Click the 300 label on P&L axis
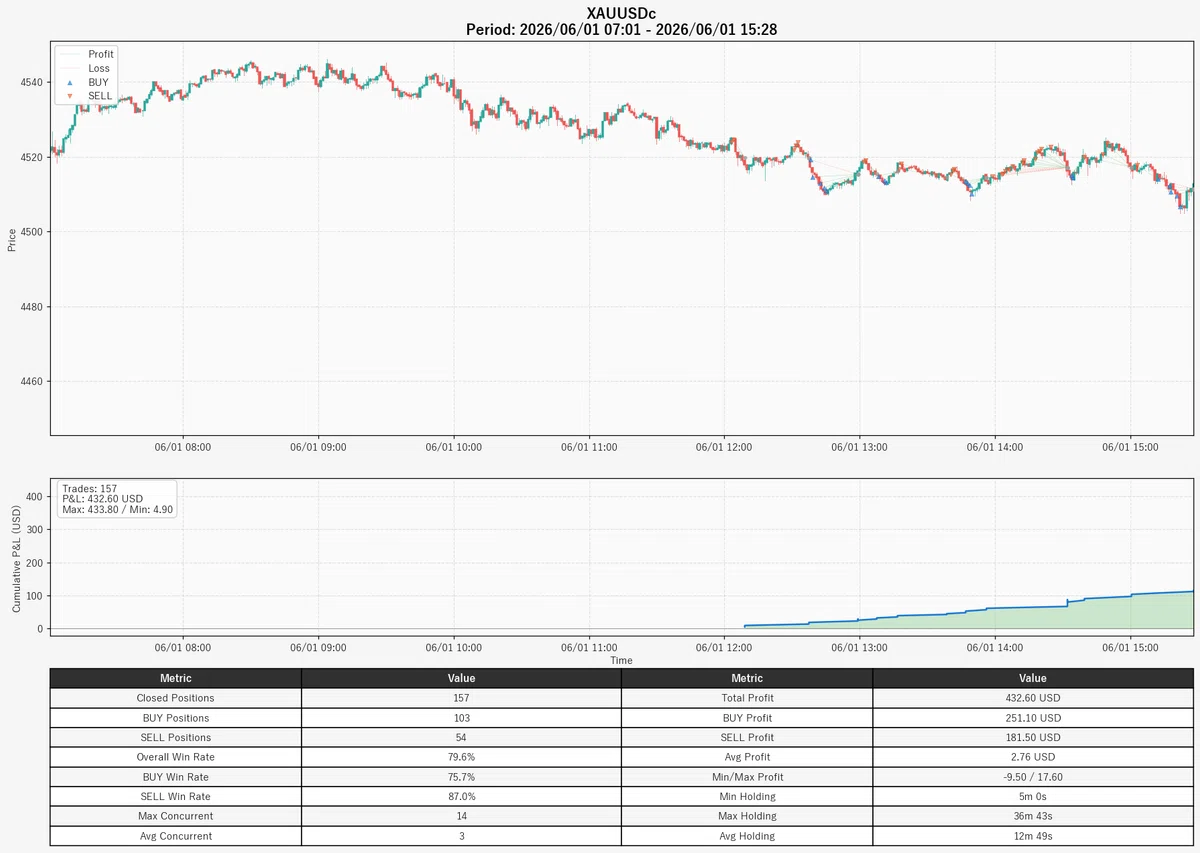The image size is (1200, 853). pos(36,530)
